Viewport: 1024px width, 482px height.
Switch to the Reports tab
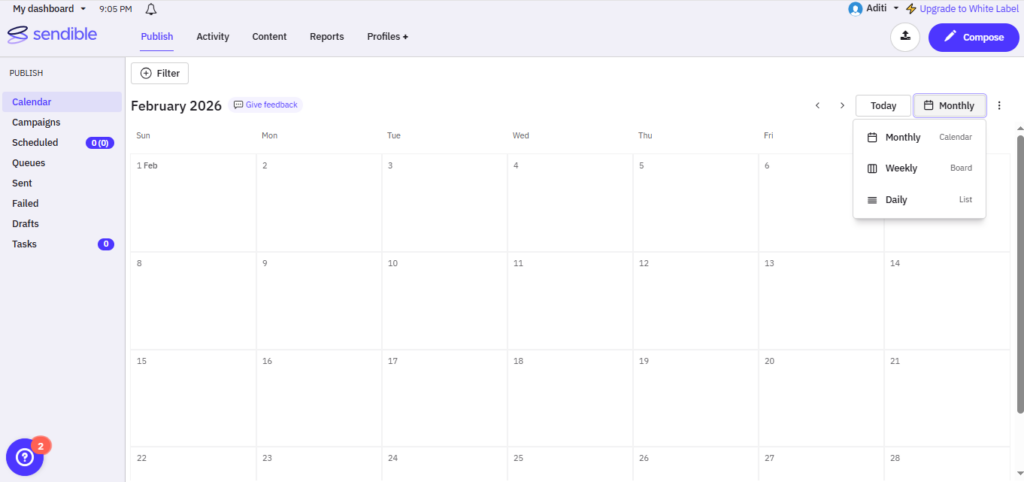(327, 37)
